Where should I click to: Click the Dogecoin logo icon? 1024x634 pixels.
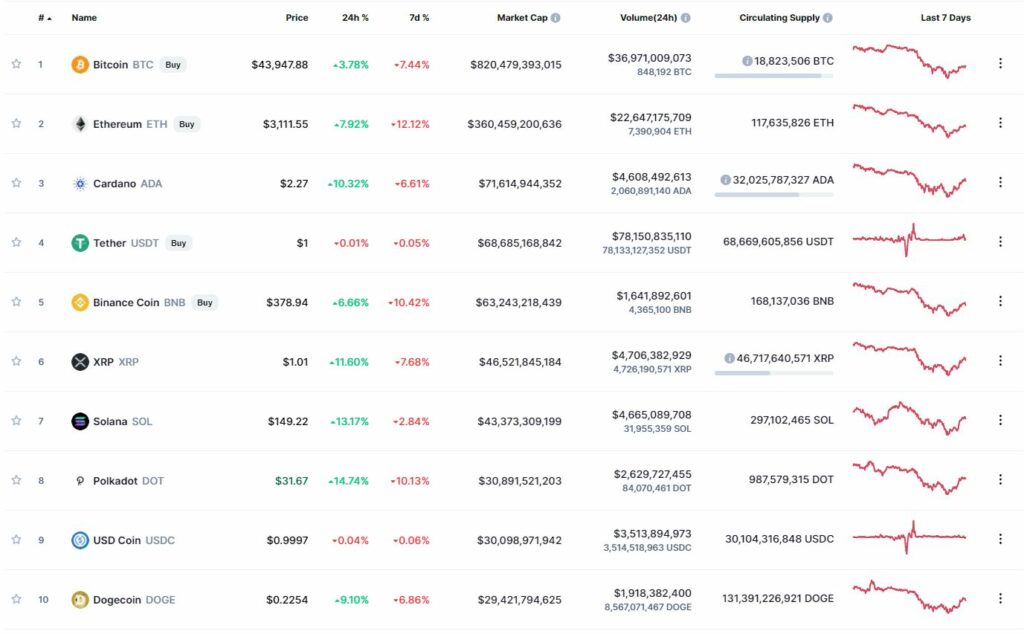coord(80,599)
